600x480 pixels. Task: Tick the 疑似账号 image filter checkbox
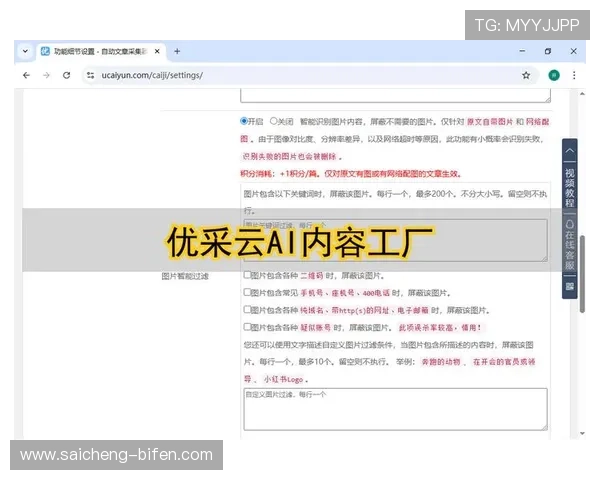coord(247,327)
